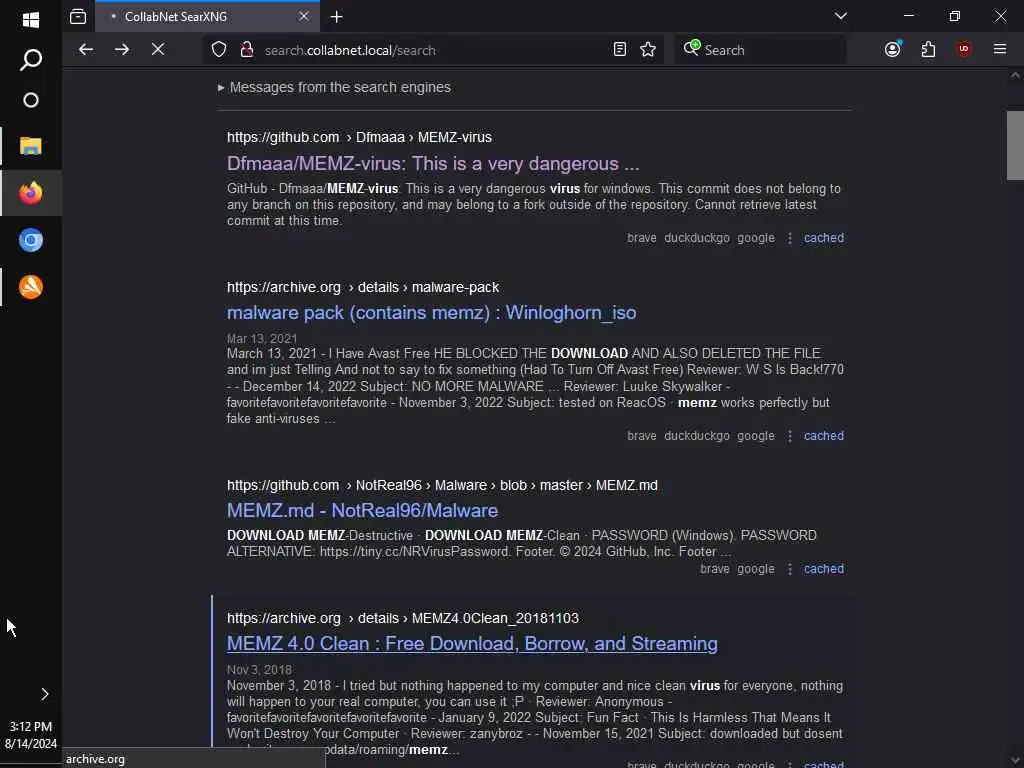This screenshot has height=768, width=1024.
Task: Open the orange Avast icon in the taskbar
Action: coord(31,287)
